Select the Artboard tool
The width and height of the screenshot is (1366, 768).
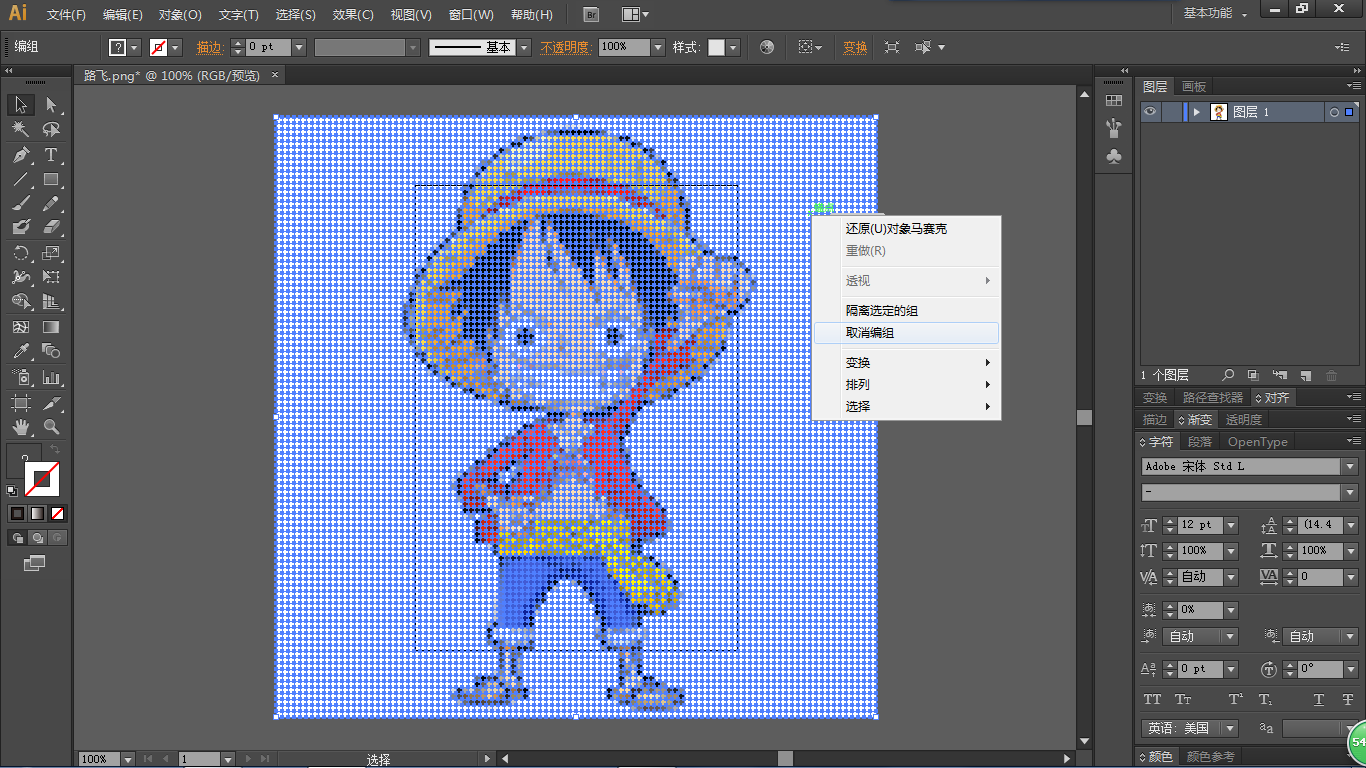pyautogui.click(x=21, y=403)
